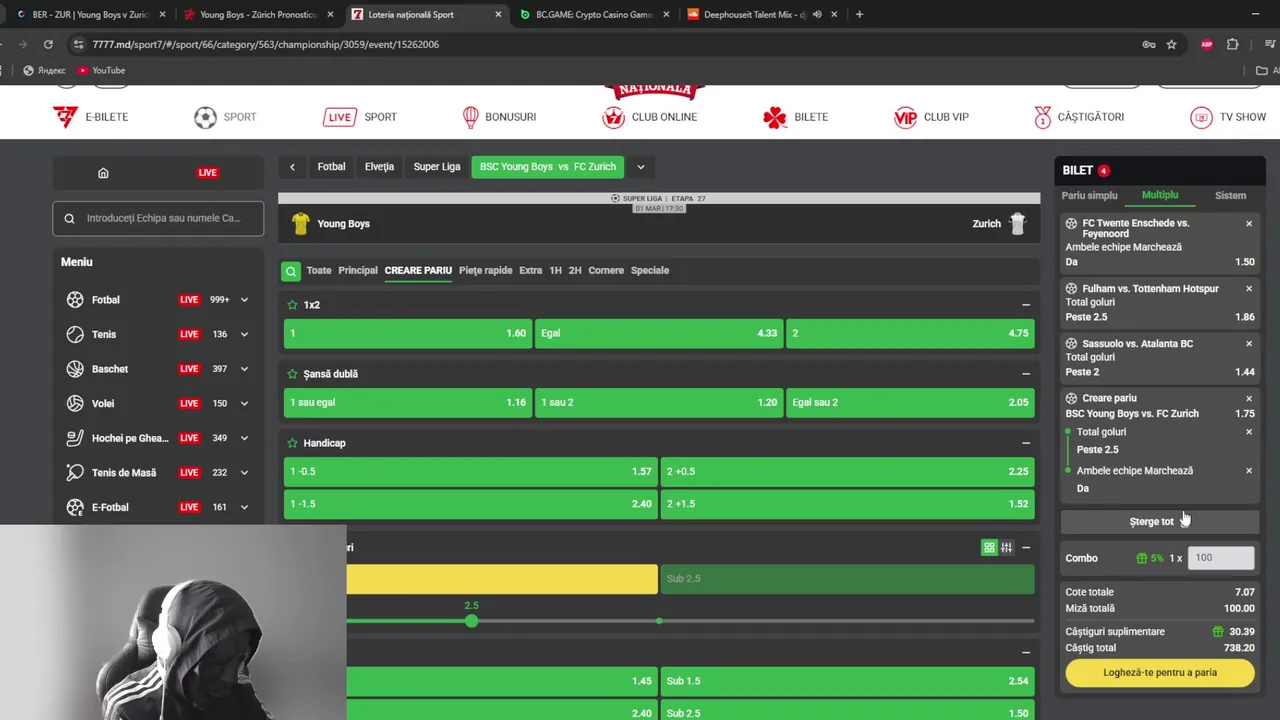This screenshot has width=1280, height=720.
Task: Expand Baschet sport in menu
Action: coord(244,369)
